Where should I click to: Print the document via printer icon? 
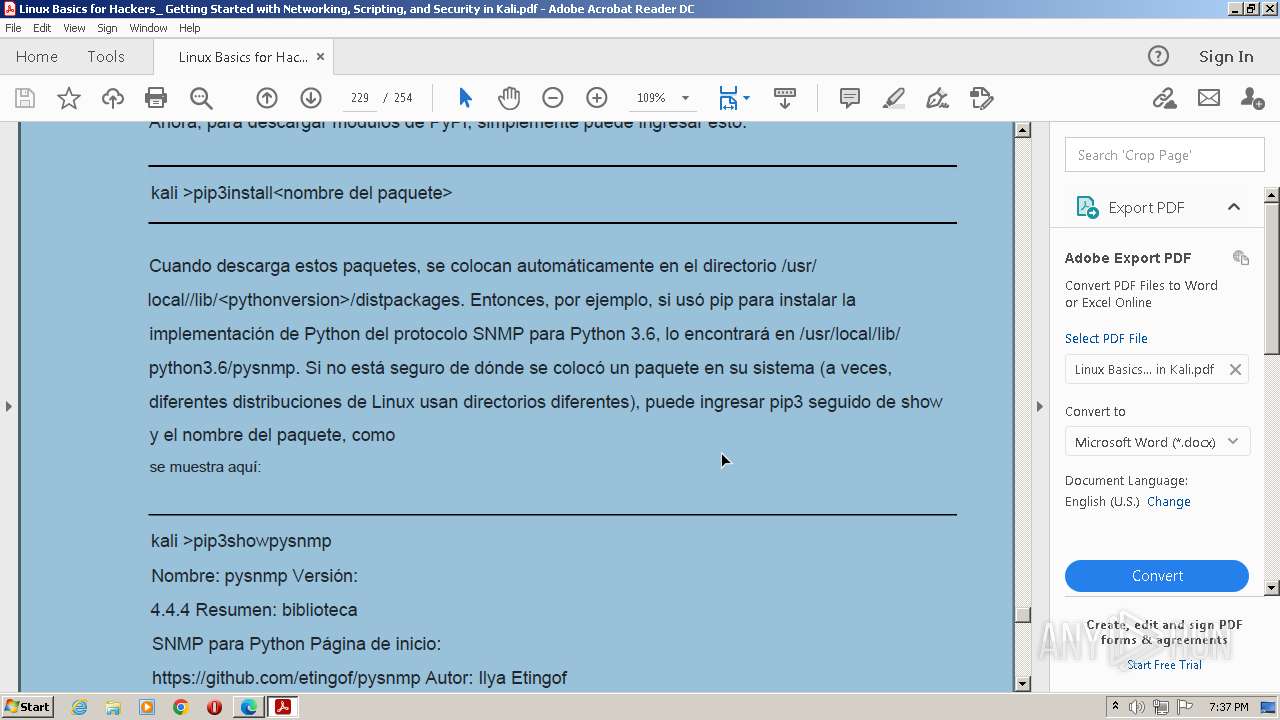(156, 98)
